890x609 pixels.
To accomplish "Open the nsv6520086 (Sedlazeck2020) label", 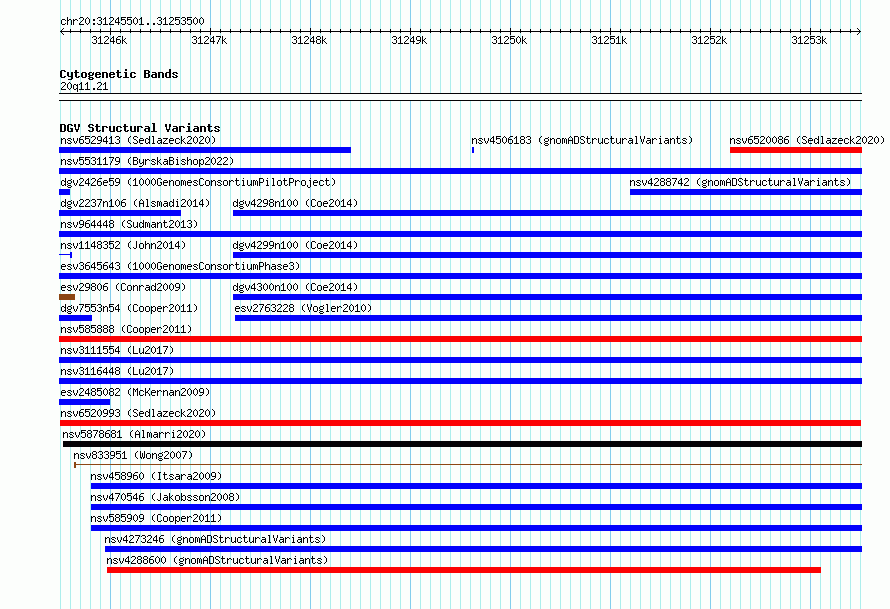I will coord(807,140).
